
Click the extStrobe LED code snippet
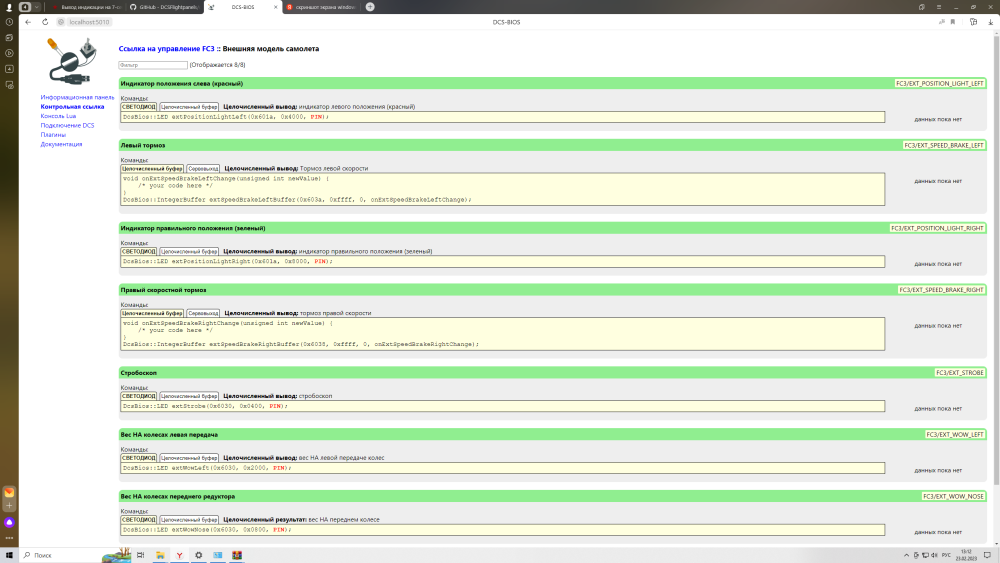[503, 406]
